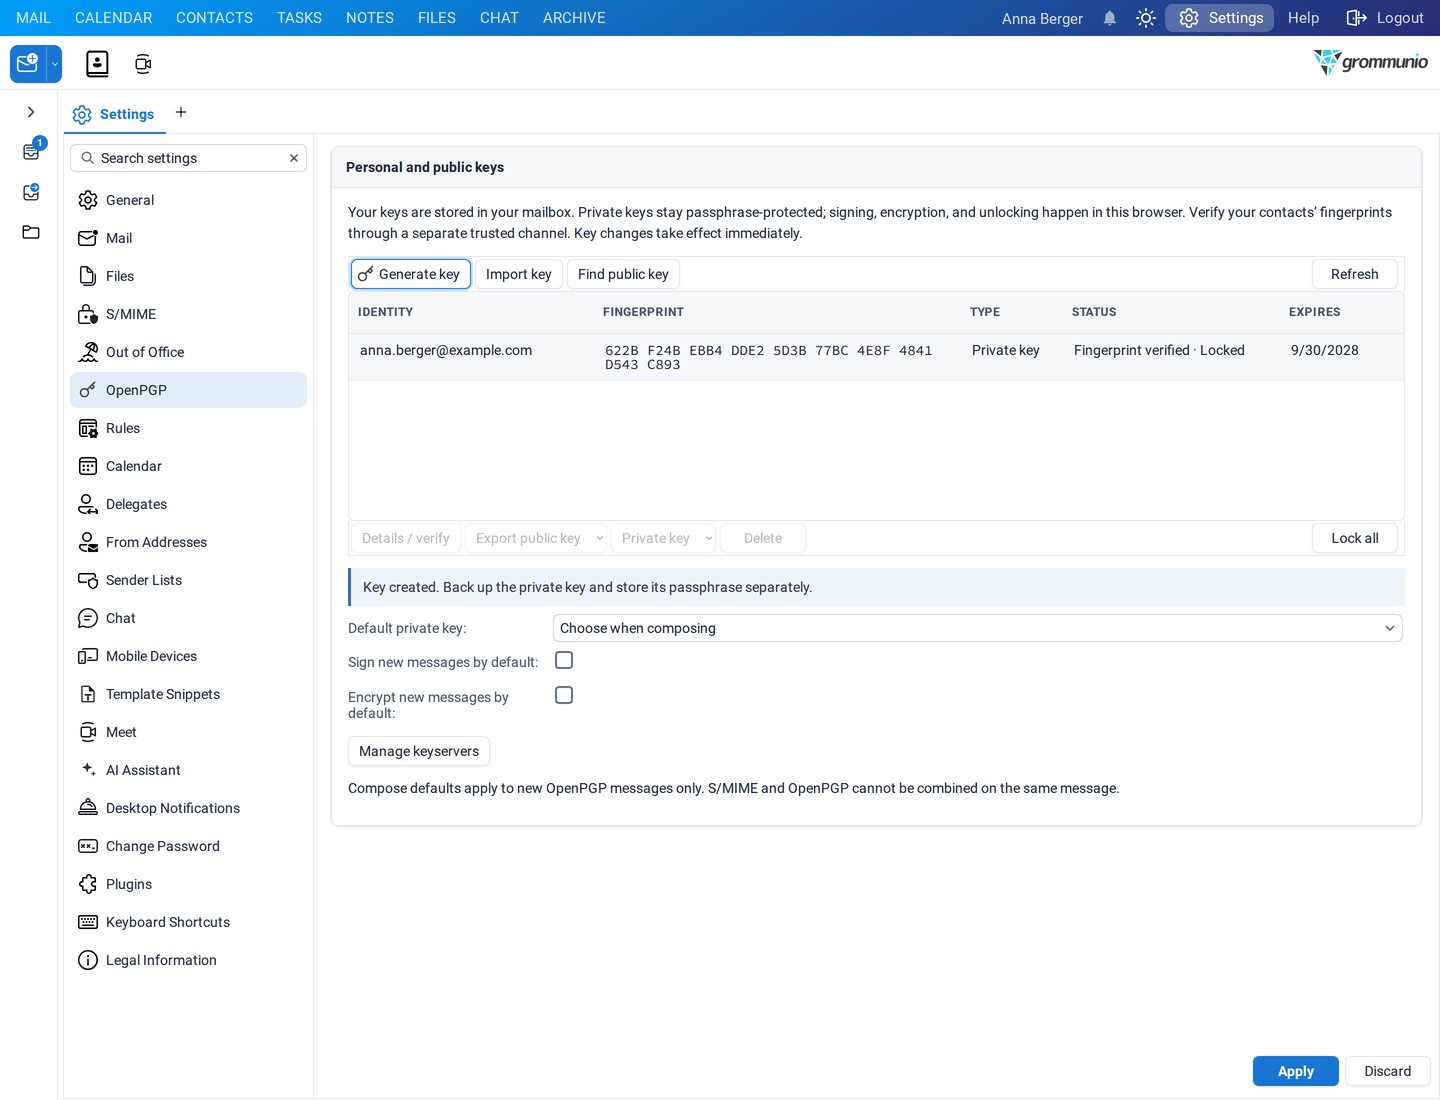
Task: Open the S/MIME settings category
Action: tap(188, 314)
